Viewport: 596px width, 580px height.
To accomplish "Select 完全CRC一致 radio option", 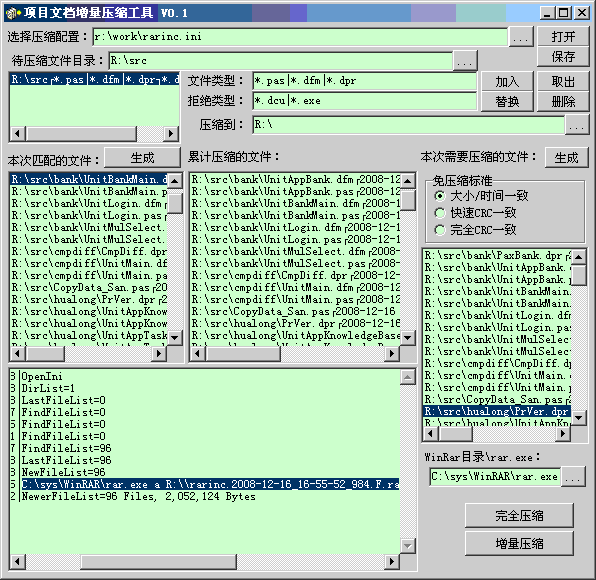I will click(x=439, y=230).
